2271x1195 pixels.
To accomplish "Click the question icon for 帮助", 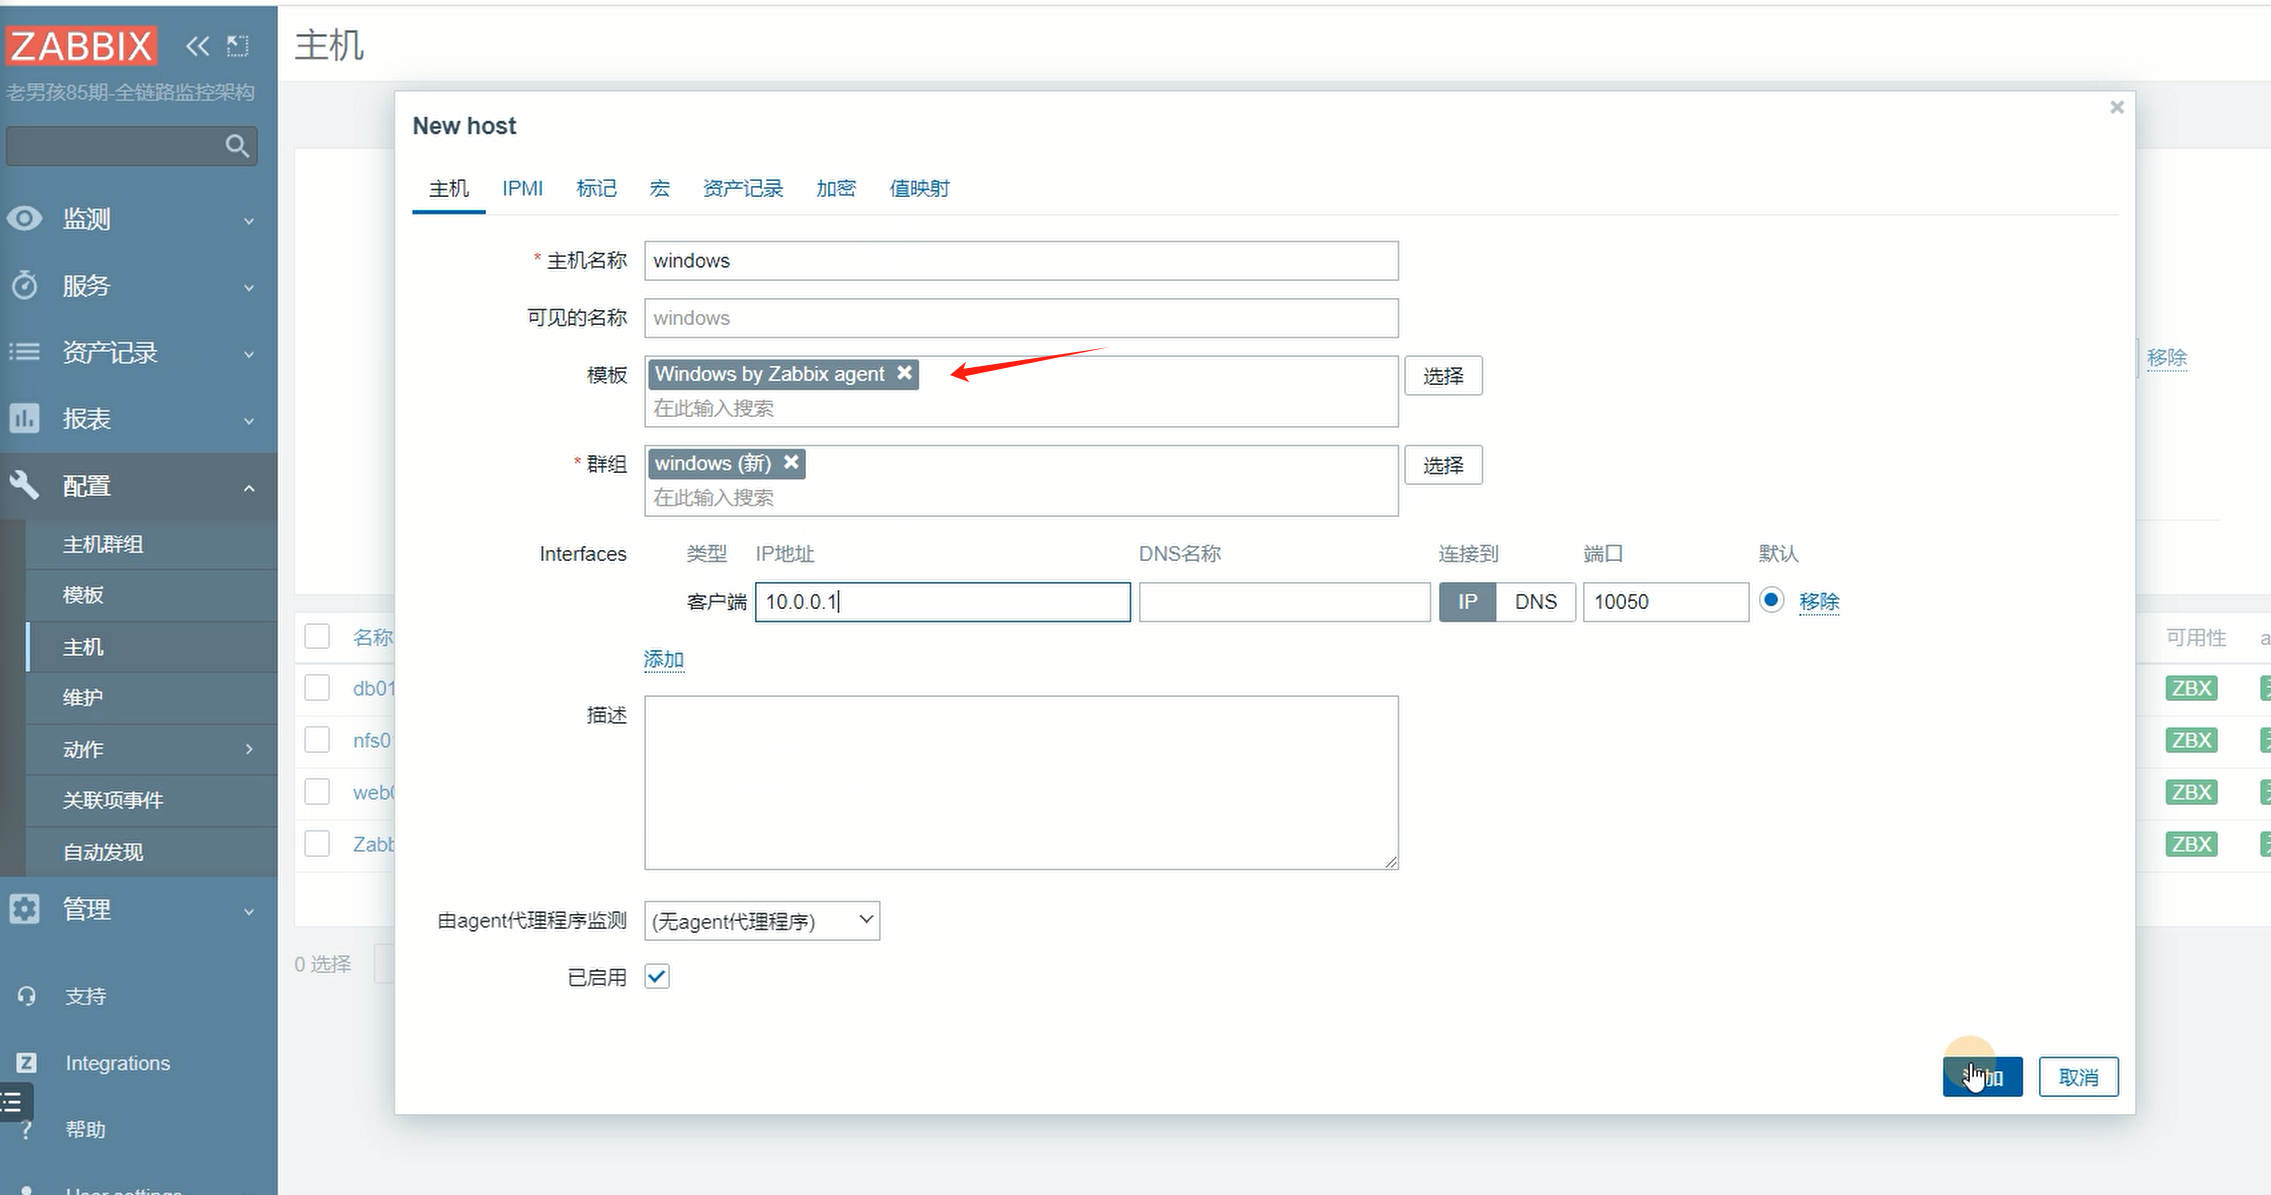I will click(27, 1129).
